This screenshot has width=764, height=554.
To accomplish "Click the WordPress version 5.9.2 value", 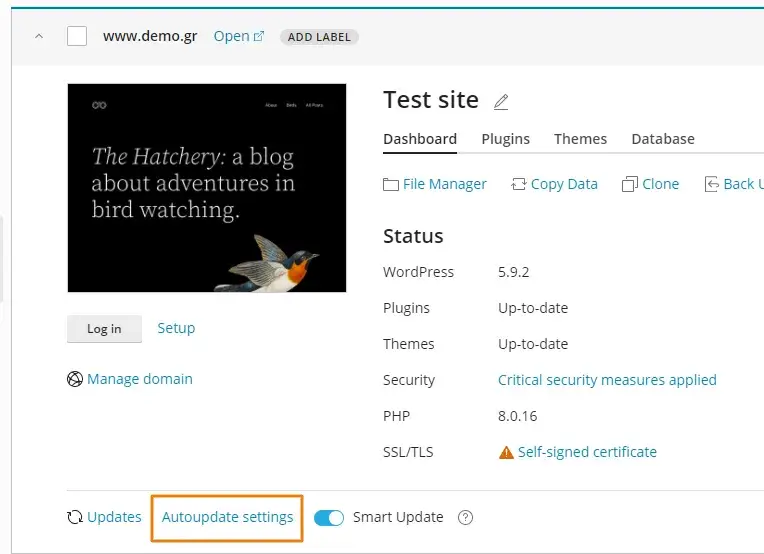I will 514,272.
